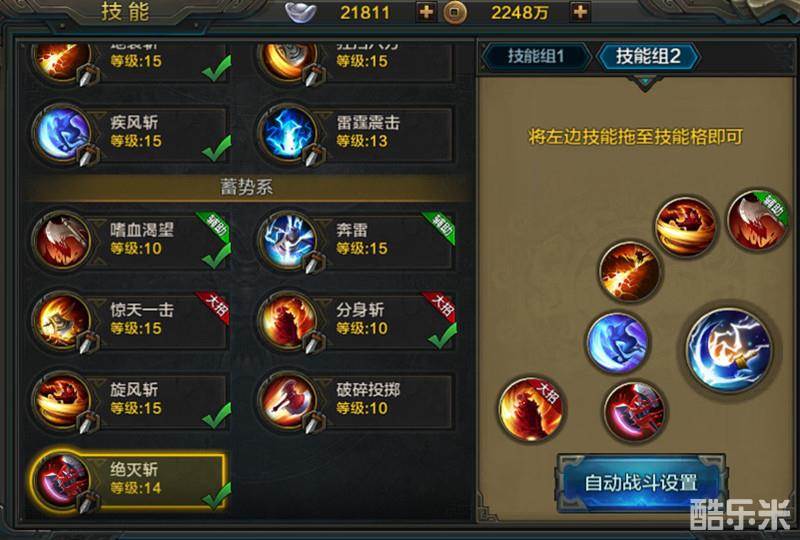Click the 蓄势系 category header bar
The image size is (800, 540).
246,187
